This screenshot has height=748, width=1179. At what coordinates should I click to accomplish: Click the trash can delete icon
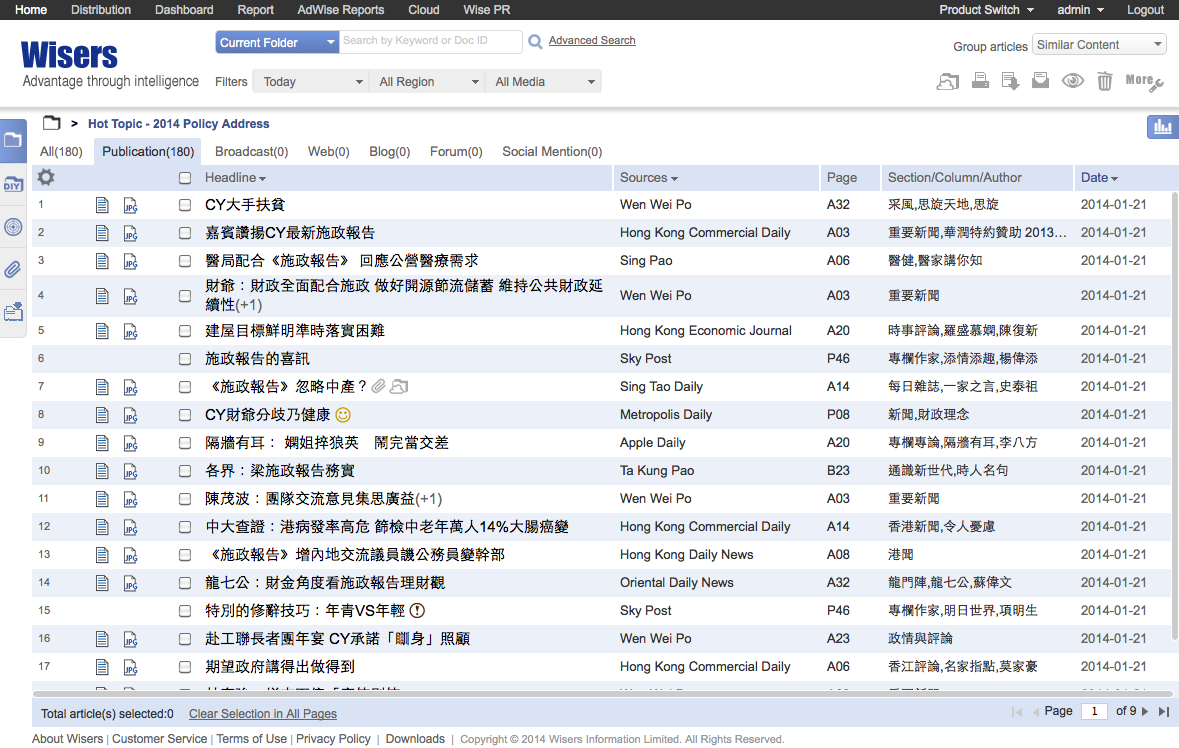click(x=1104, y=81)
